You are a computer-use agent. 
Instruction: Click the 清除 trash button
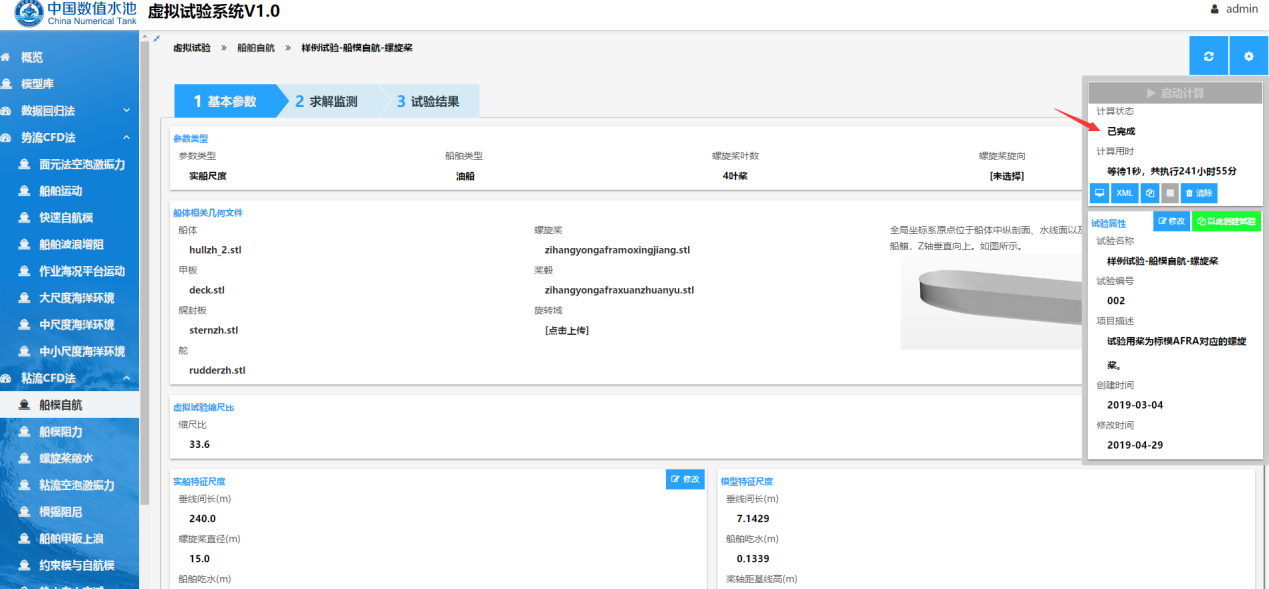point(1198,193)
